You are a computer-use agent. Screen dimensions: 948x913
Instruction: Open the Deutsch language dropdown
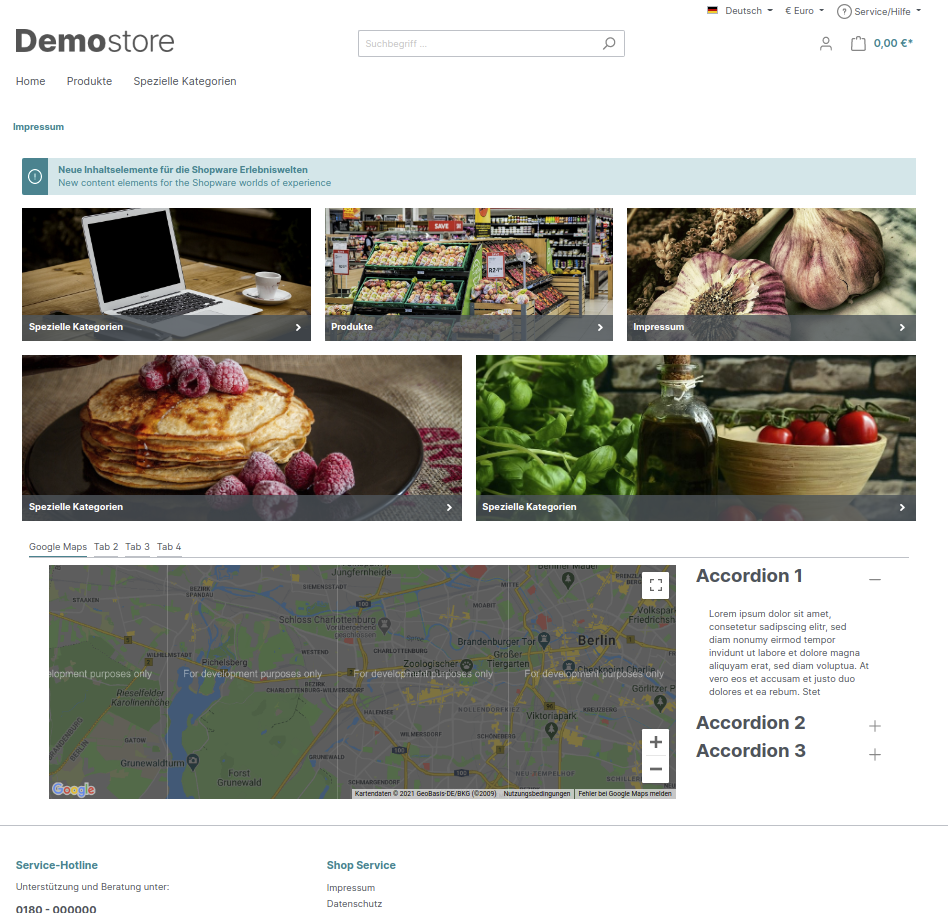(740, 11)
